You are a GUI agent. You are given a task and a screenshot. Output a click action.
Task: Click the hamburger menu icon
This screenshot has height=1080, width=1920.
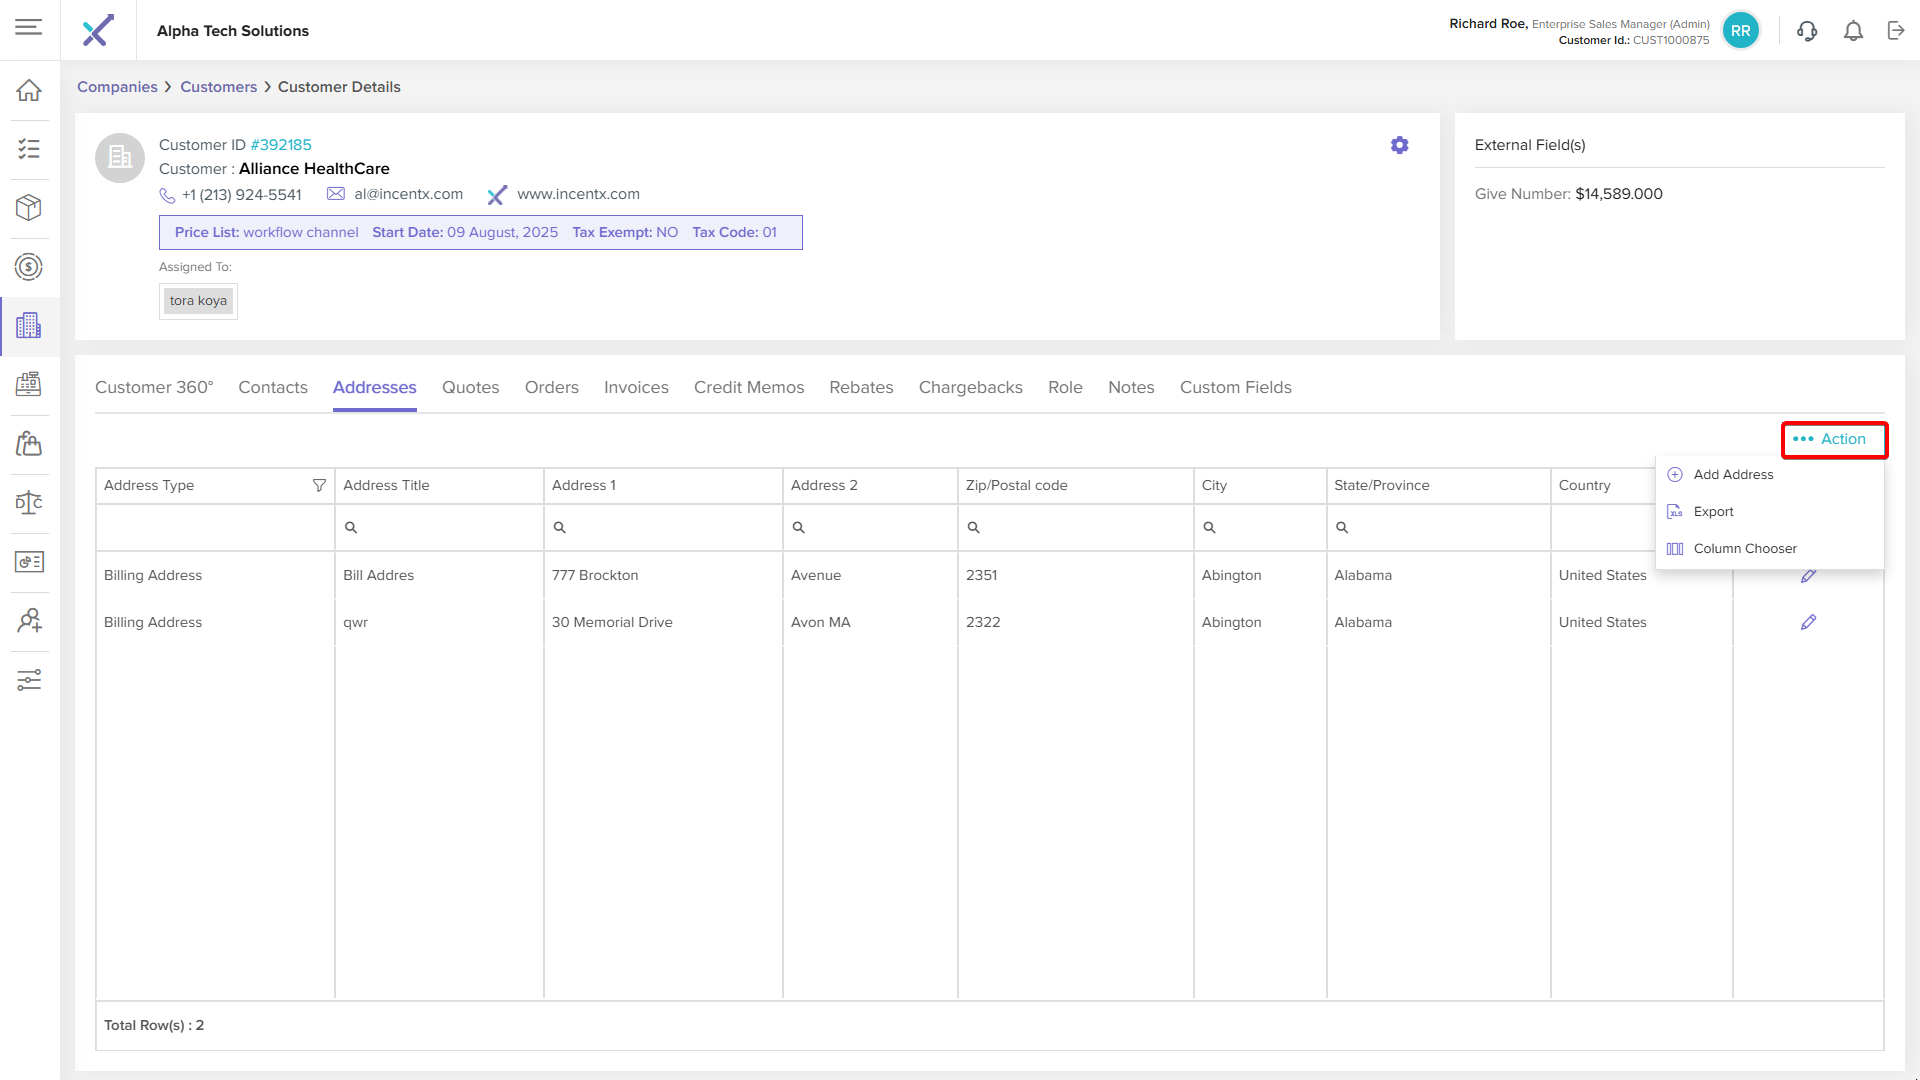coord(29,27)
